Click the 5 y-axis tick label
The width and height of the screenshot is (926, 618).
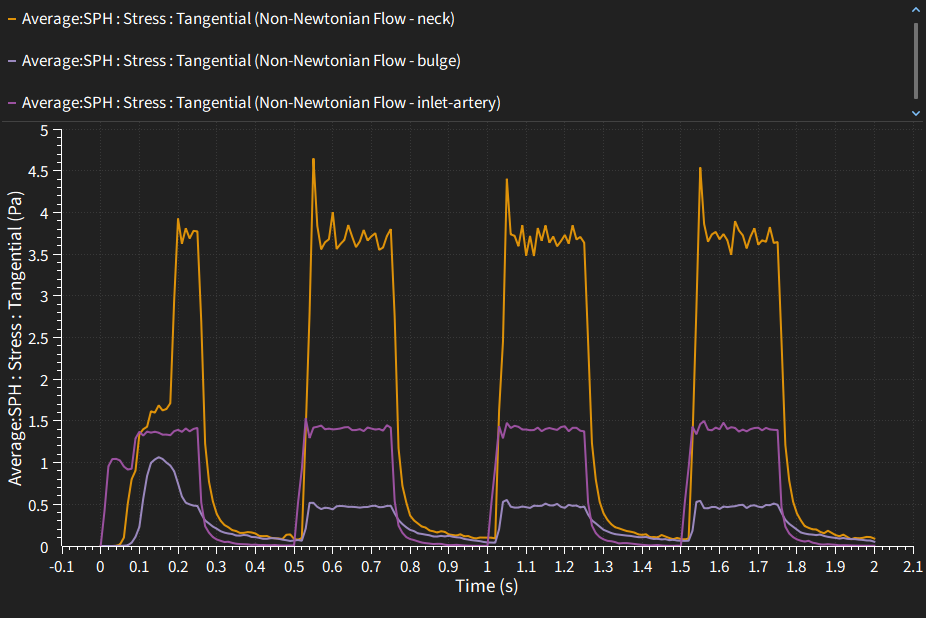pos(44,130)
